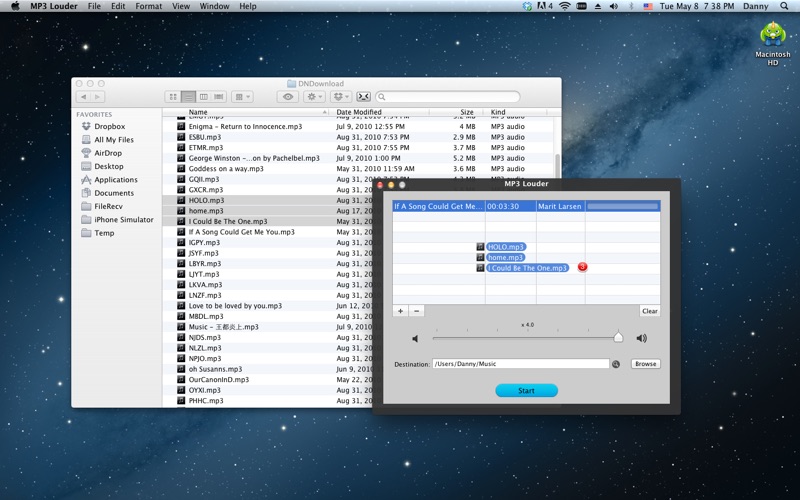The height and width of the screenshot is (500, 800).
Task: Switch Finder to list view
Action: (x=188, y=96)
